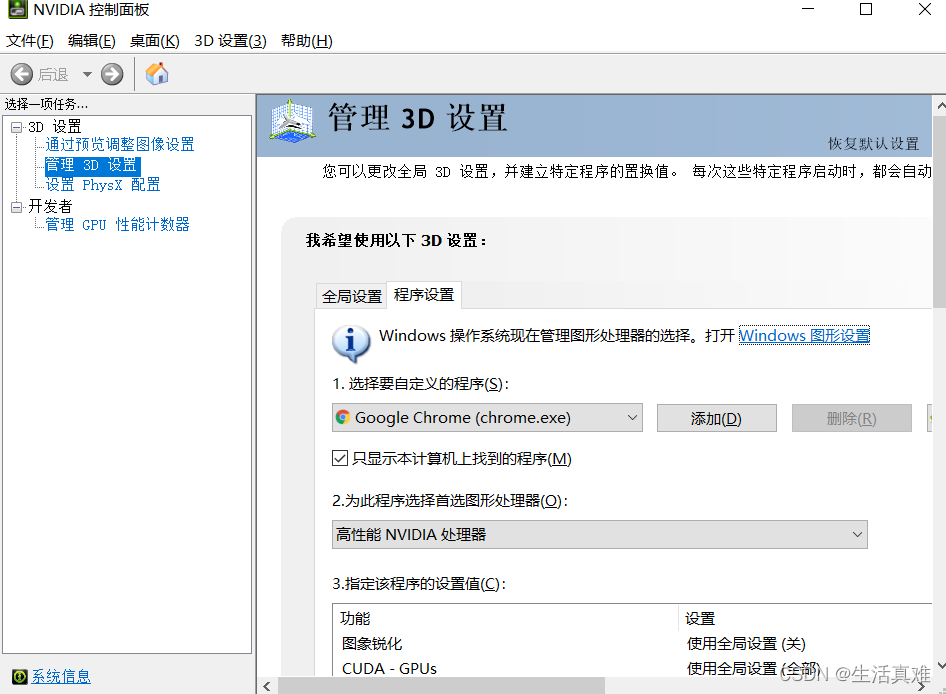Open the 编辑(E) menu
Viewport: 946px width, 694px height.
pyautogui.click(x=92, y=40)
